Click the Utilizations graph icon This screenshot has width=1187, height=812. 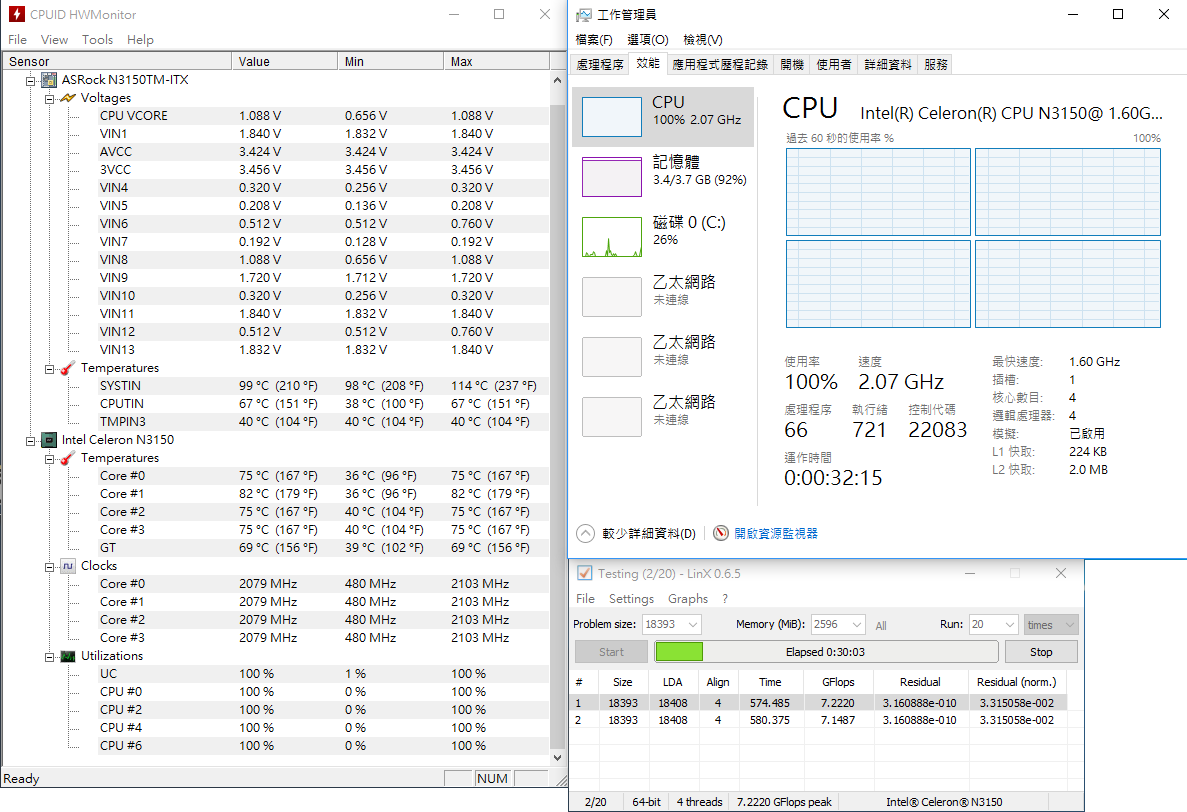point(68,656)
